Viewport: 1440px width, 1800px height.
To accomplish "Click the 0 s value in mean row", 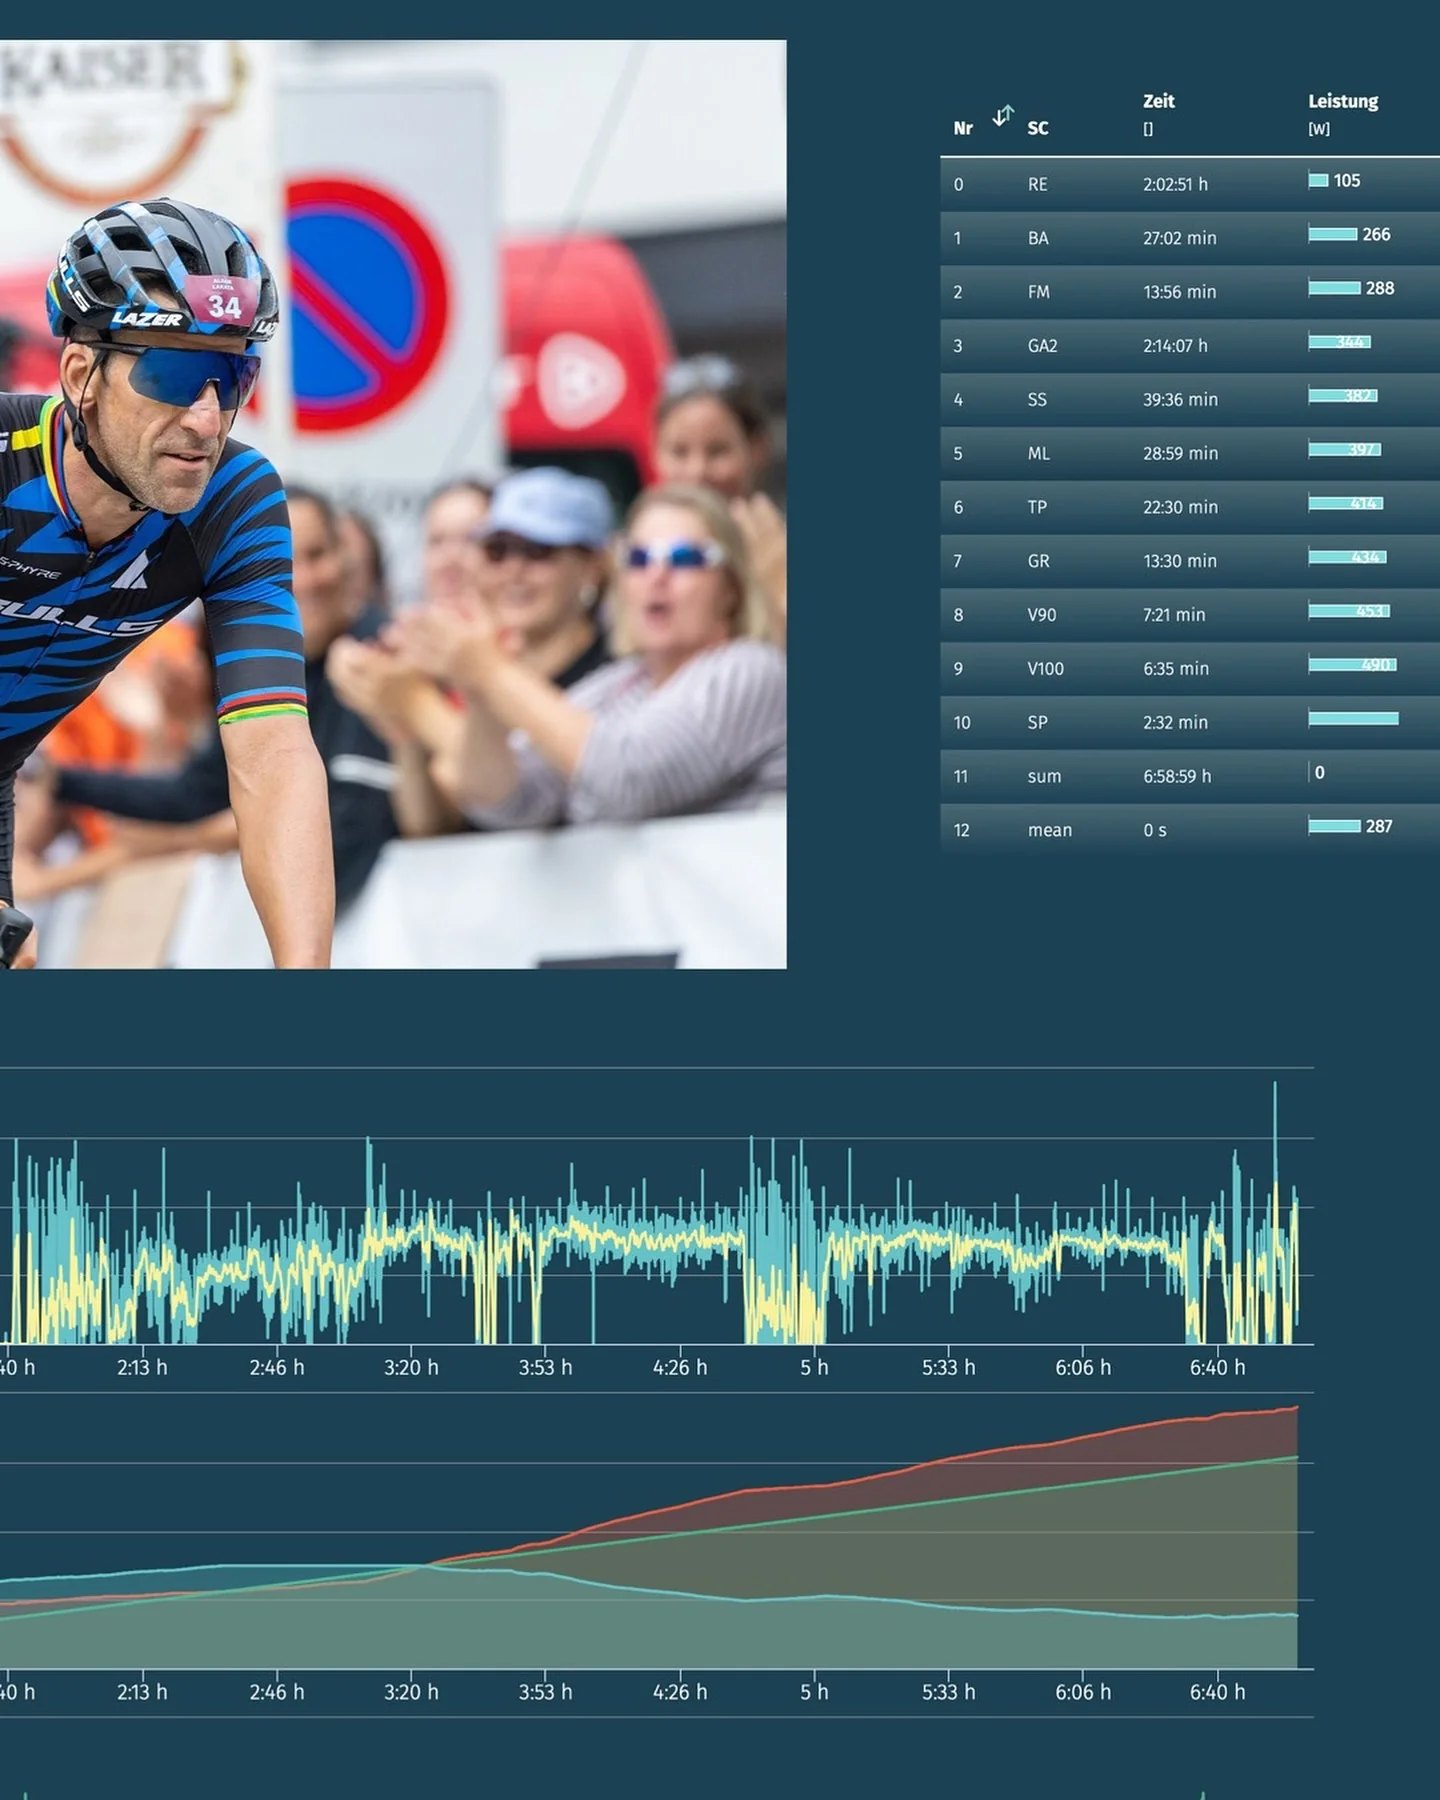I will click(x=1155, y=831).
